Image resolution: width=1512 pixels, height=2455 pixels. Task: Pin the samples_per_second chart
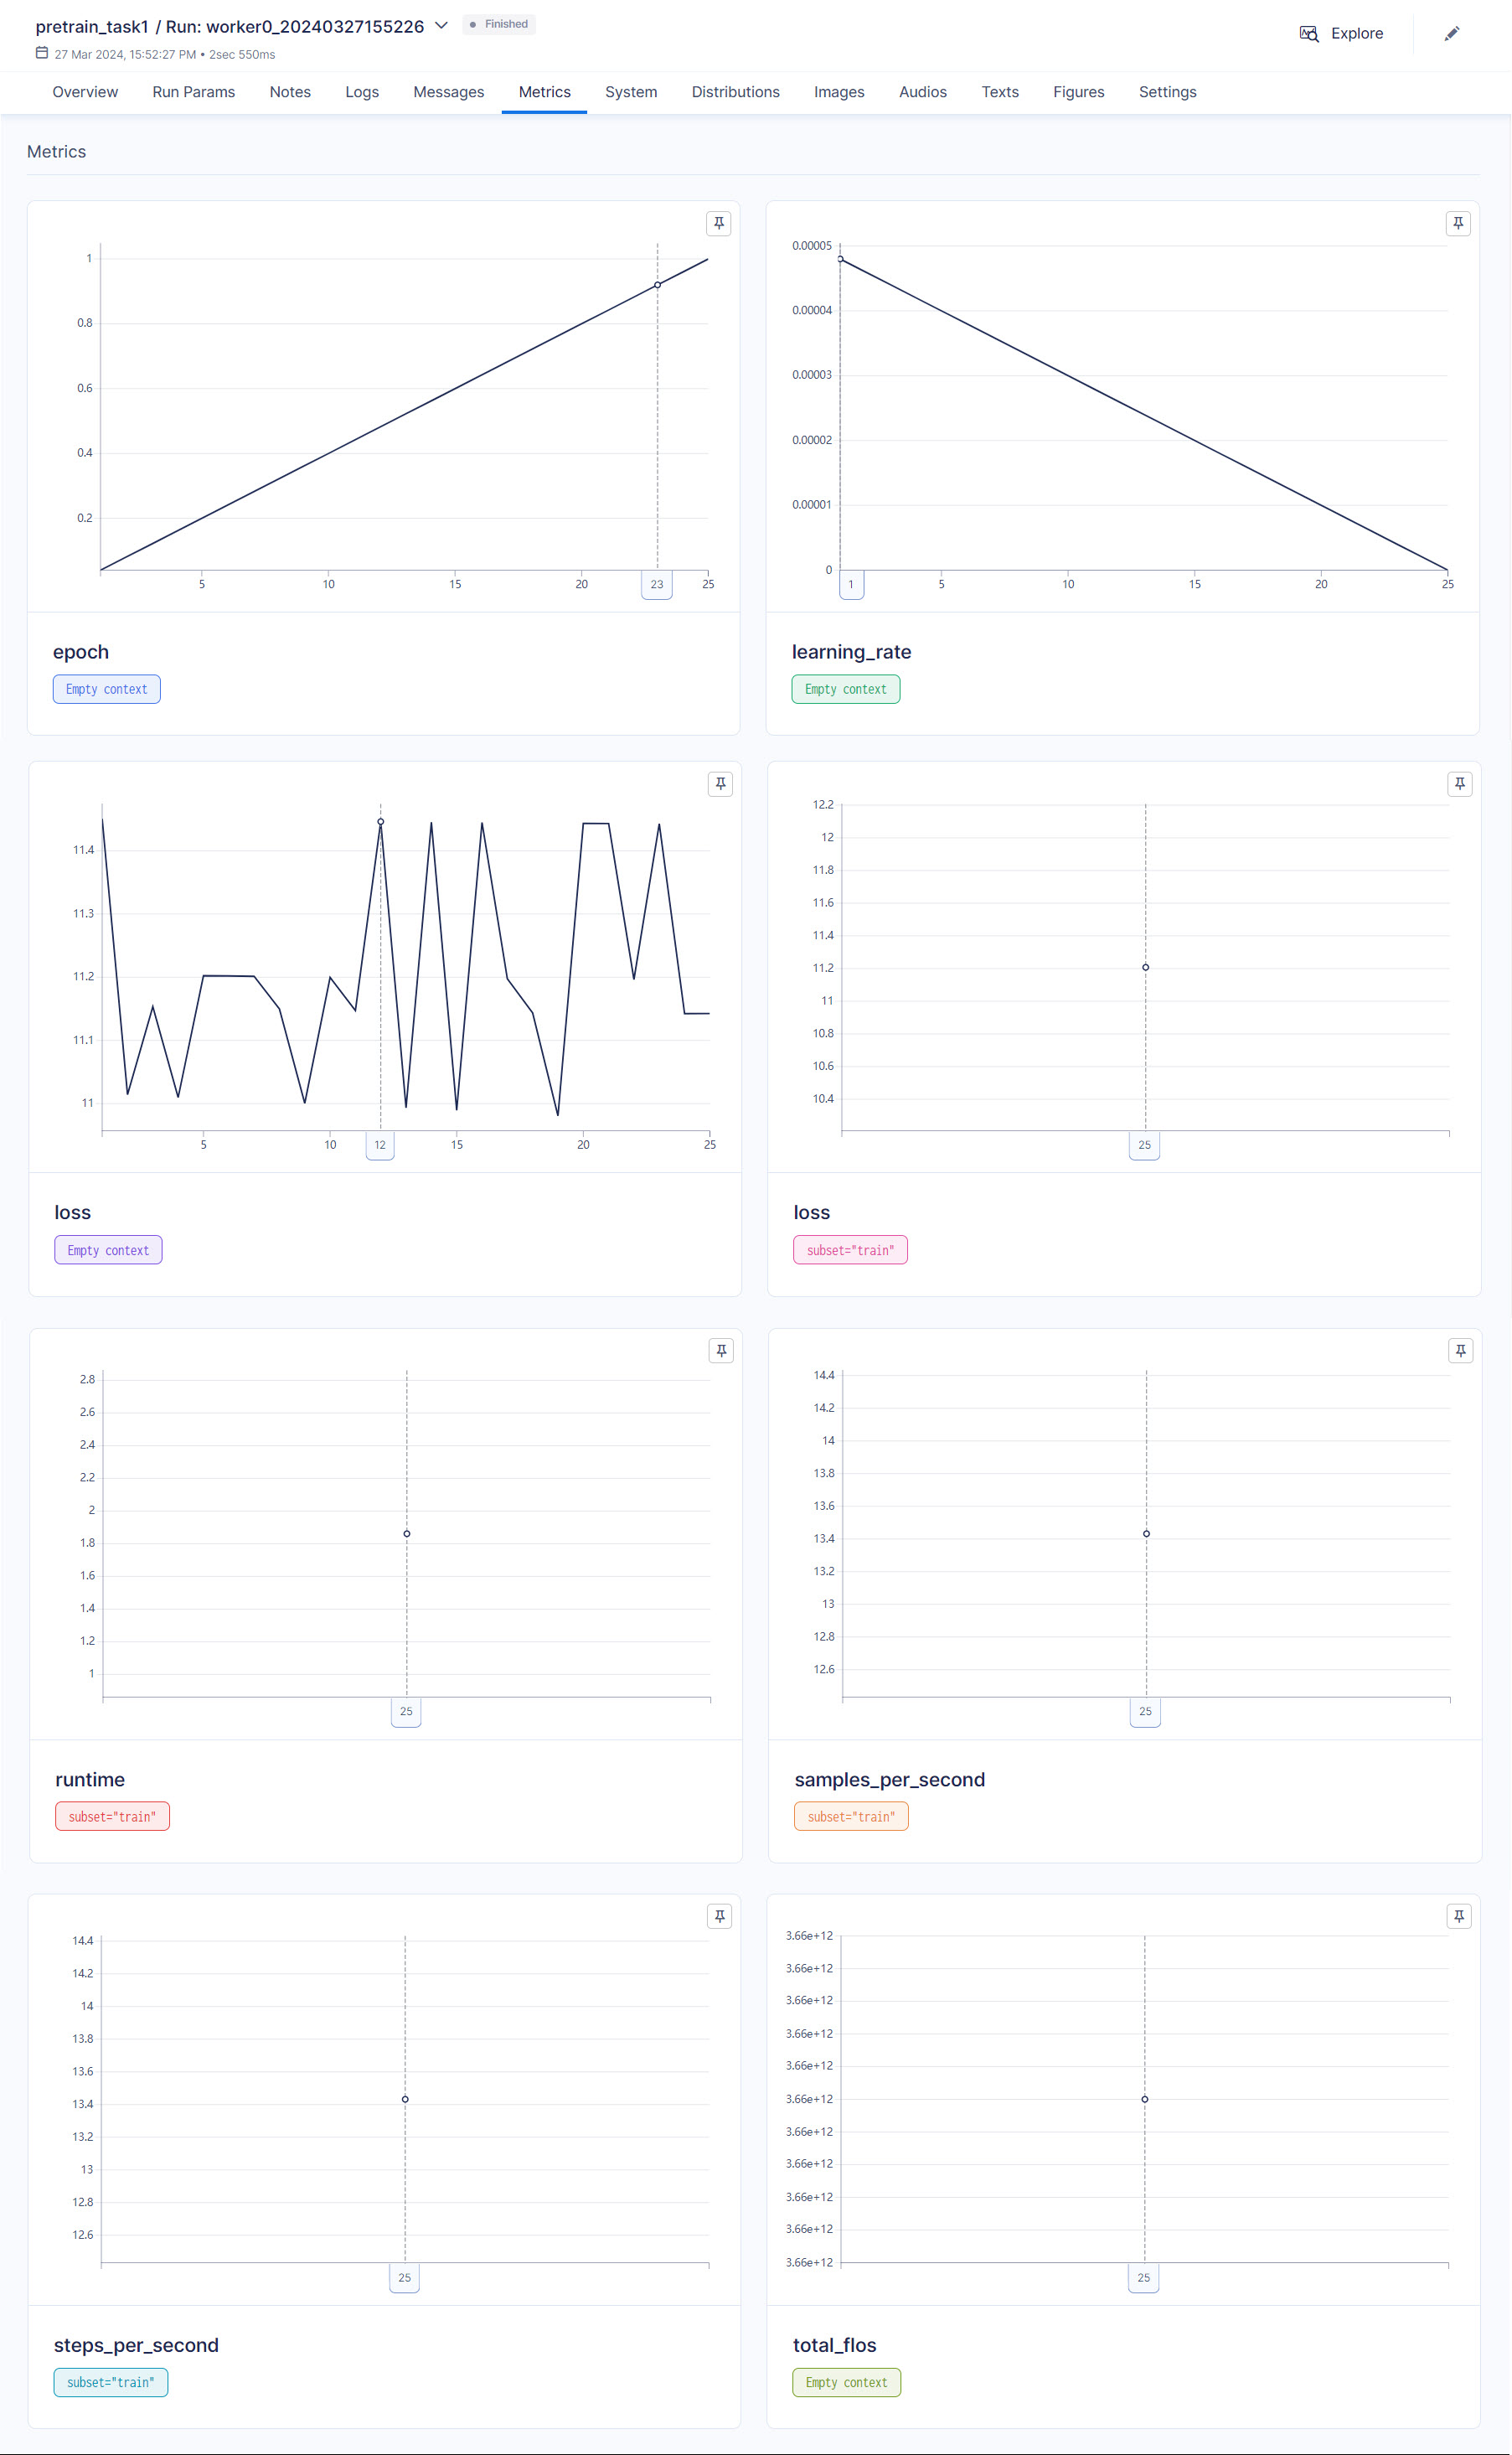pyautogui.click(x=1460, y=1351)
